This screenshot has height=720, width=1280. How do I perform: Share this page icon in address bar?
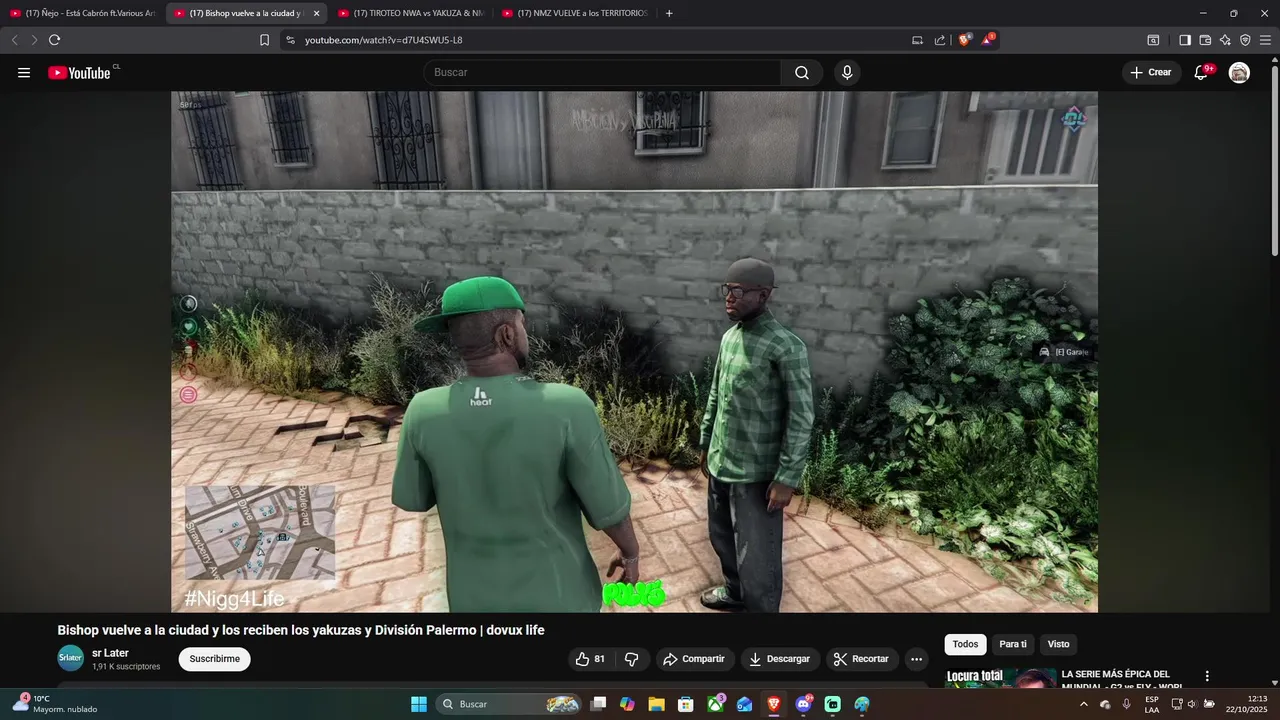click(x=940, y=40)
